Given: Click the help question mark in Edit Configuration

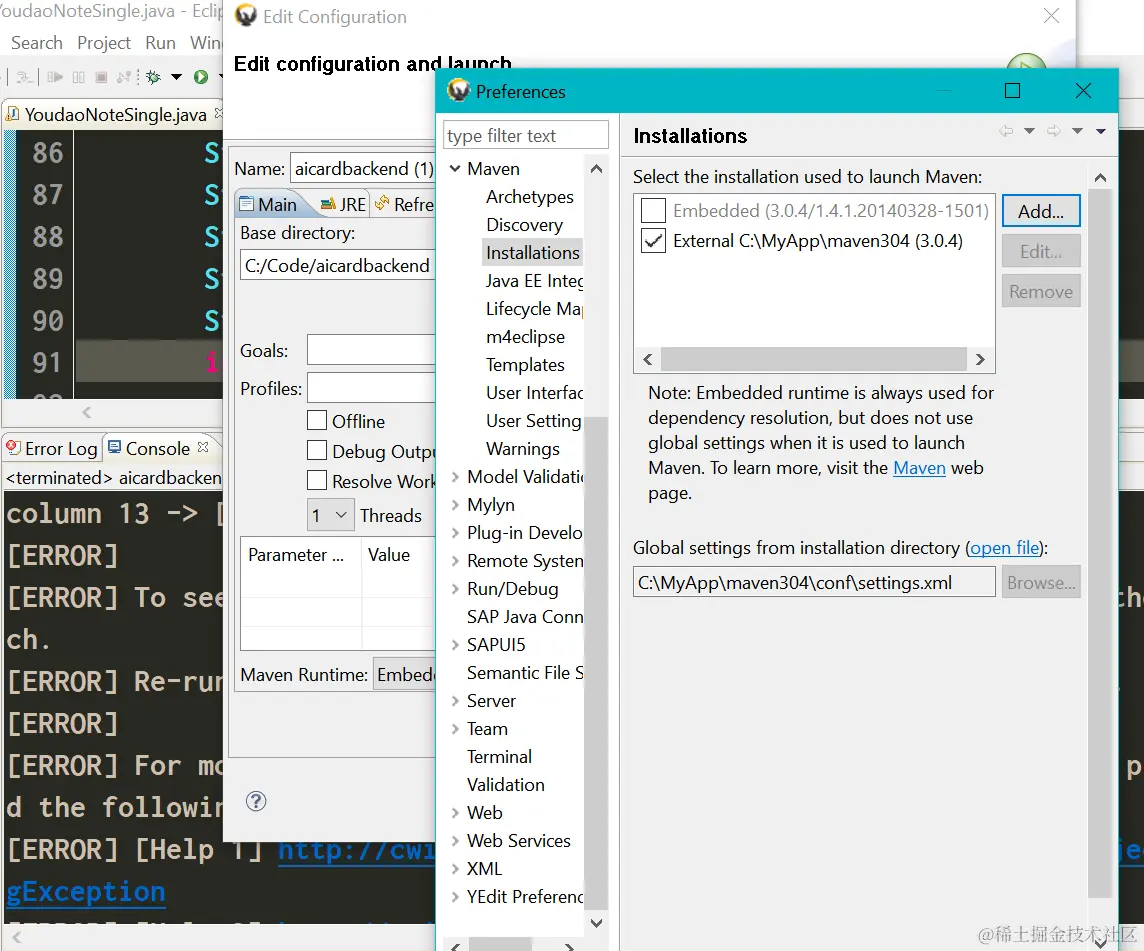Looking at the screenshot, I should click(256, 801).
